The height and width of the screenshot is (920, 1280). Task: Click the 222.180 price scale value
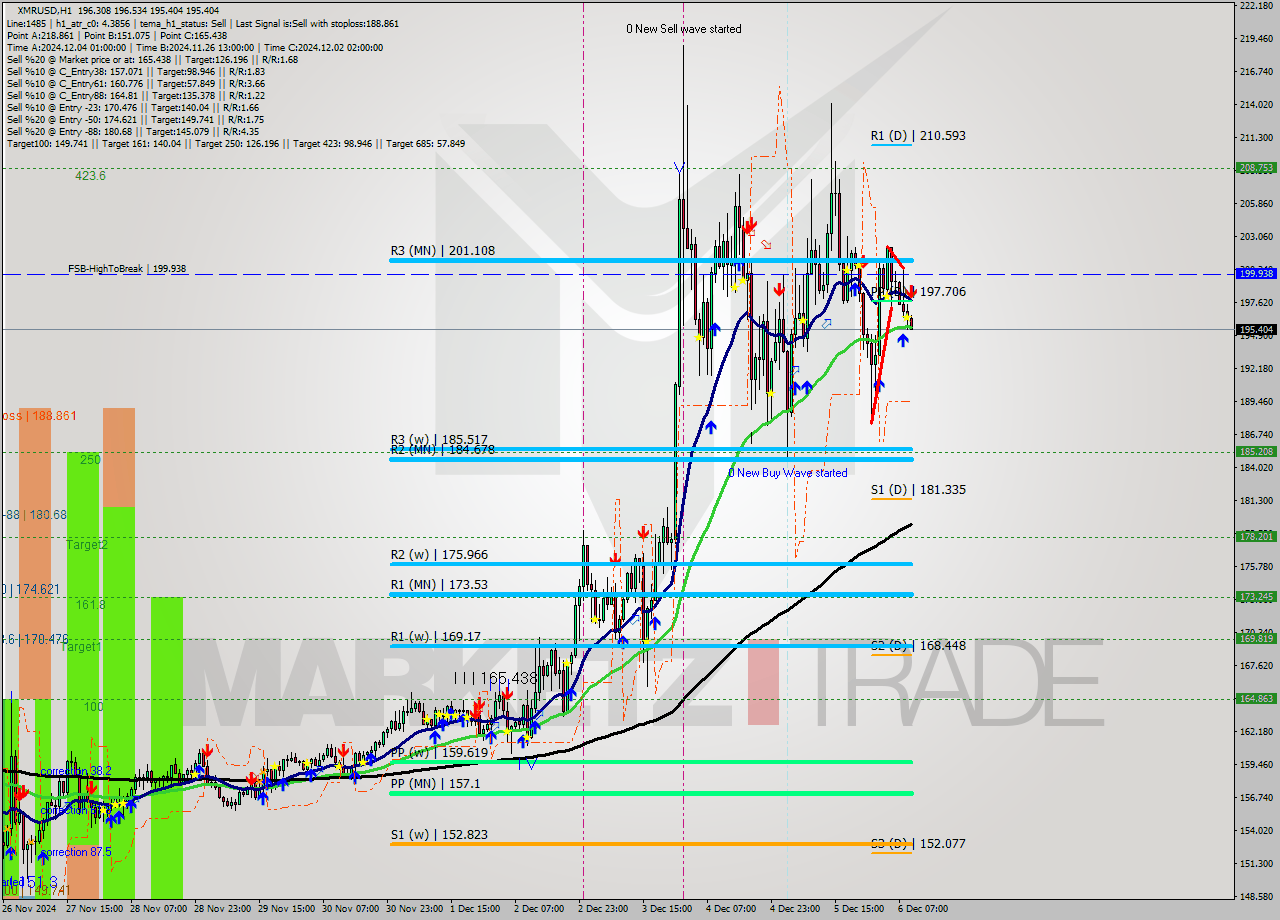pos(1256,6)
